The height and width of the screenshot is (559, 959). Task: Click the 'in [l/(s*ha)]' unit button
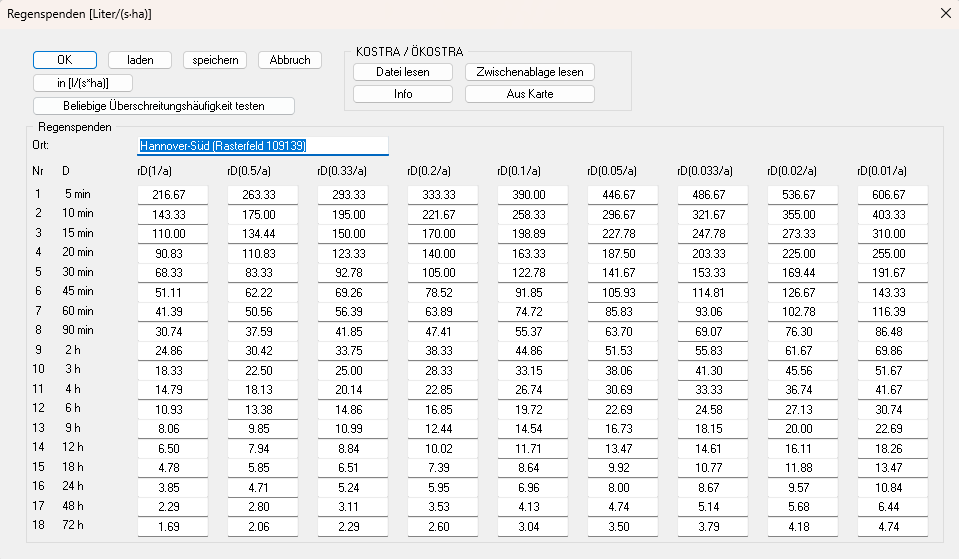[83, 83]
